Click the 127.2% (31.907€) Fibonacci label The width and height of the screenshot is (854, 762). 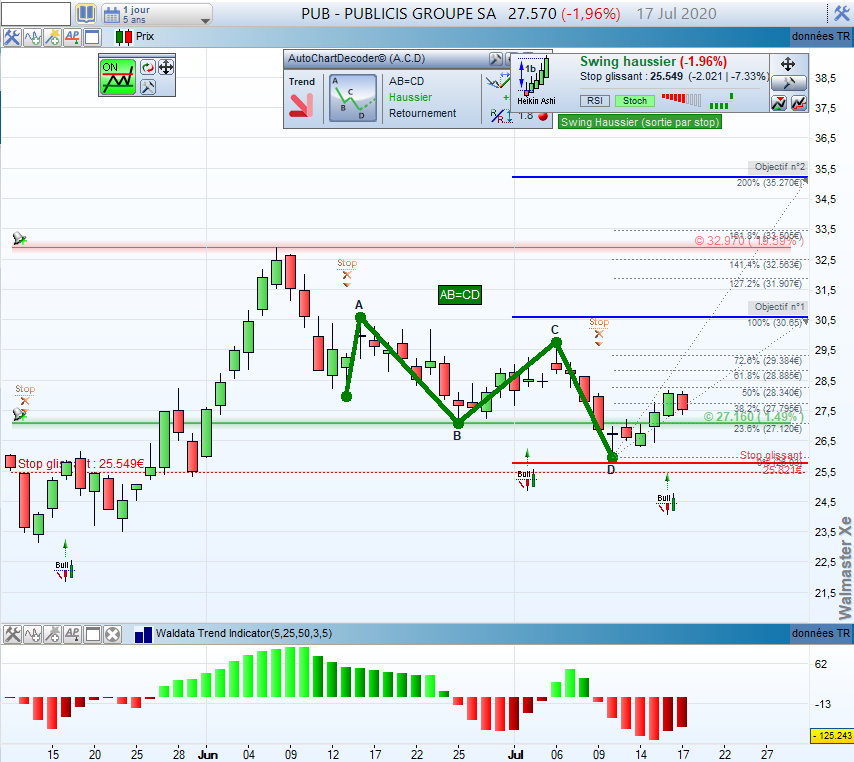pyautogui.click(x=765, y=284)
